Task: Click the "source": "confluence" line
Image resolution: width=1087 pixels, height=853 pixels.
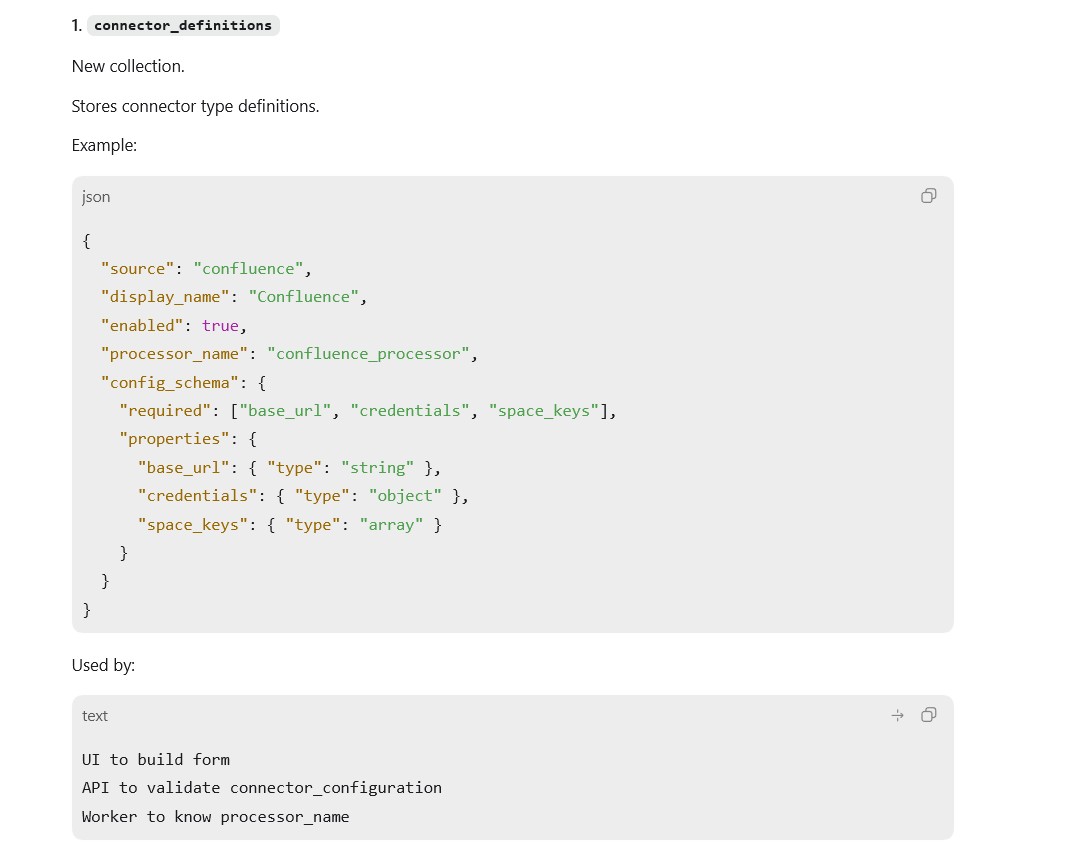Action: 207,269
